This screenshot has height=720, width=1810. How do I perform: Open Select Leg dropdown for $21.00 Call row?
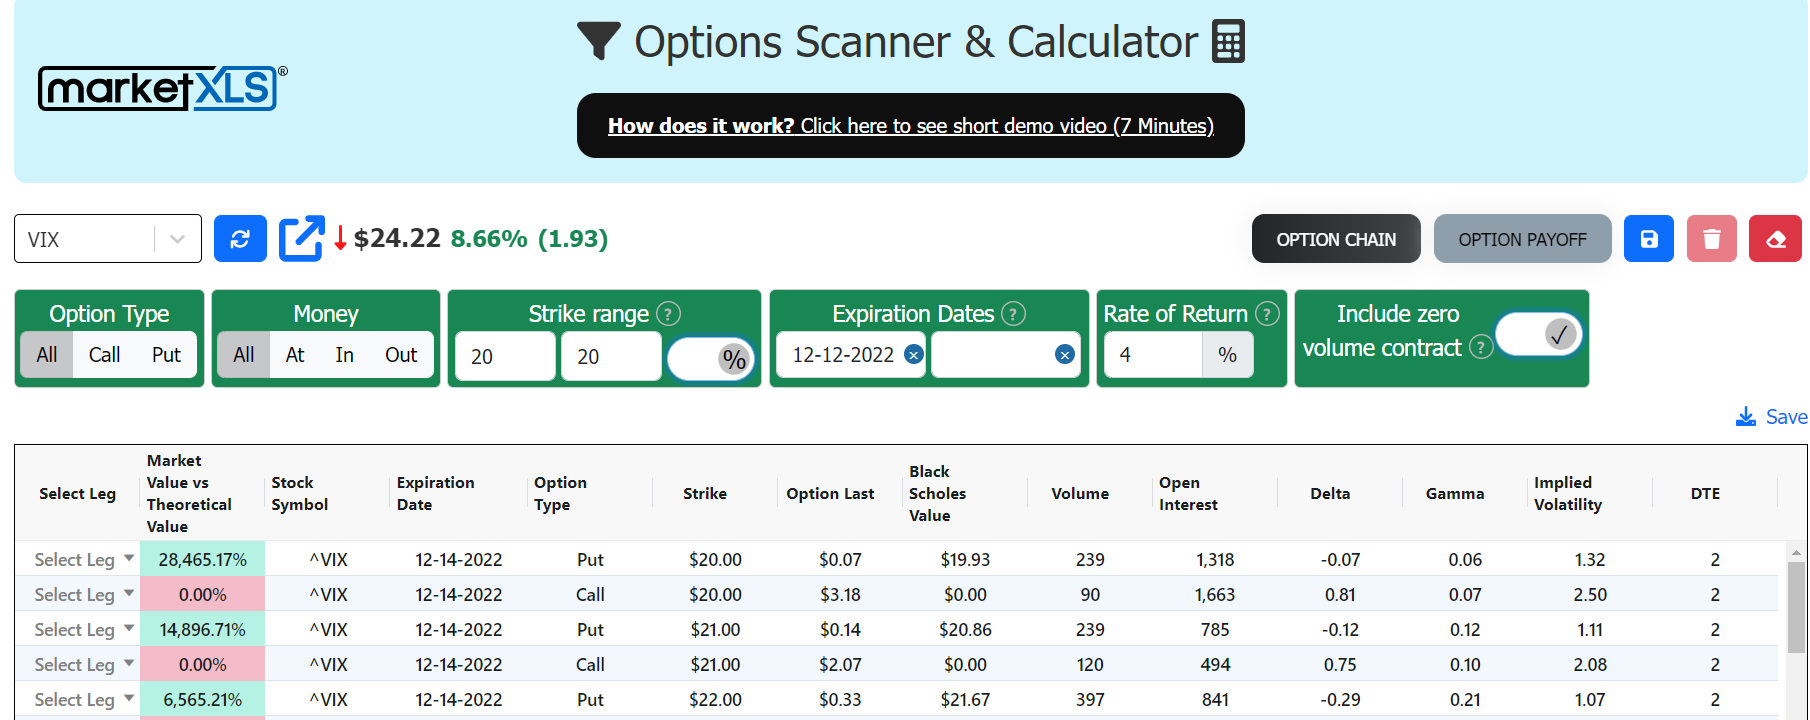84,664
